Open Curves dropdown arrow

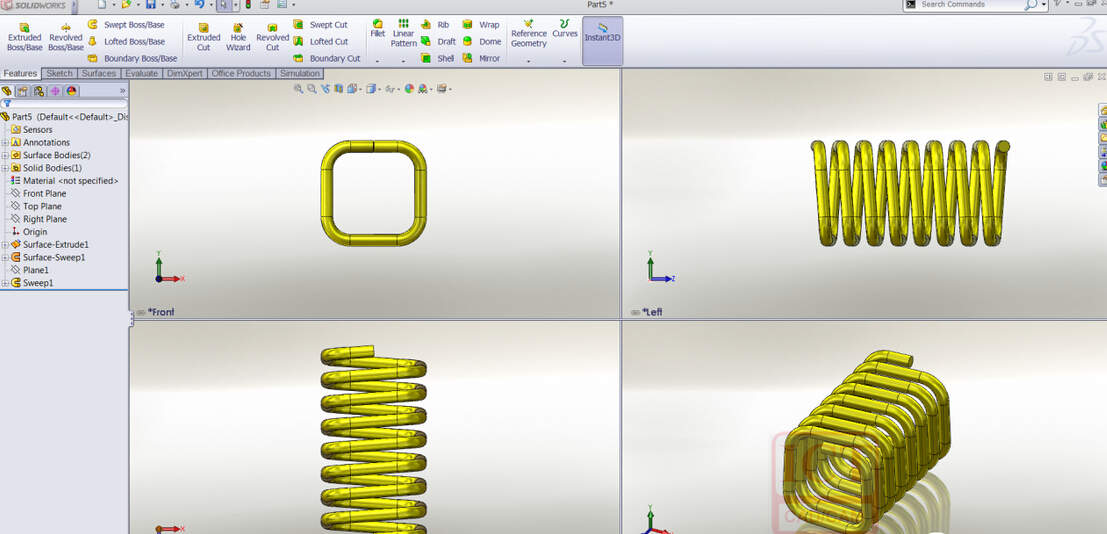pyautogui.click(x=565, y=61)
